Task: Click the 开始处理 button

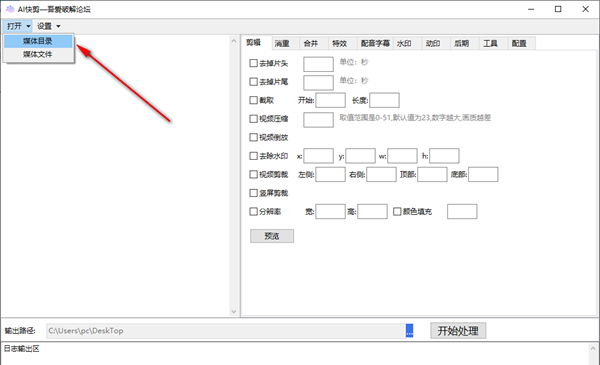Action: click(458, 331)
